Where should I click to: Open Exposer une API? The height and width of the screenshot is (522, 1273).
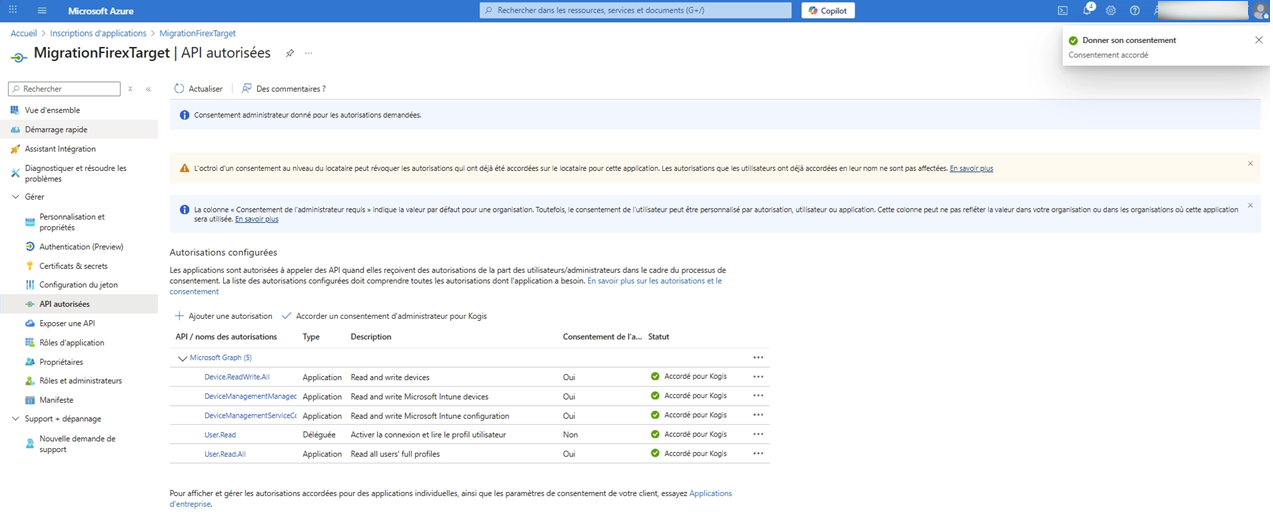67,324
